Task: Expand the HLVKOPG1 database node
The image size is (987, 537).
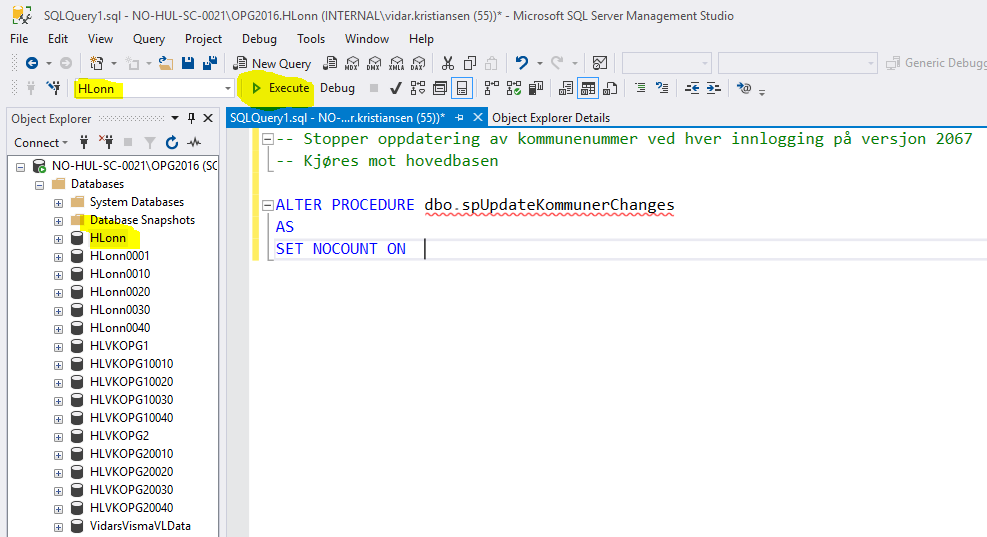Action: 59,347
